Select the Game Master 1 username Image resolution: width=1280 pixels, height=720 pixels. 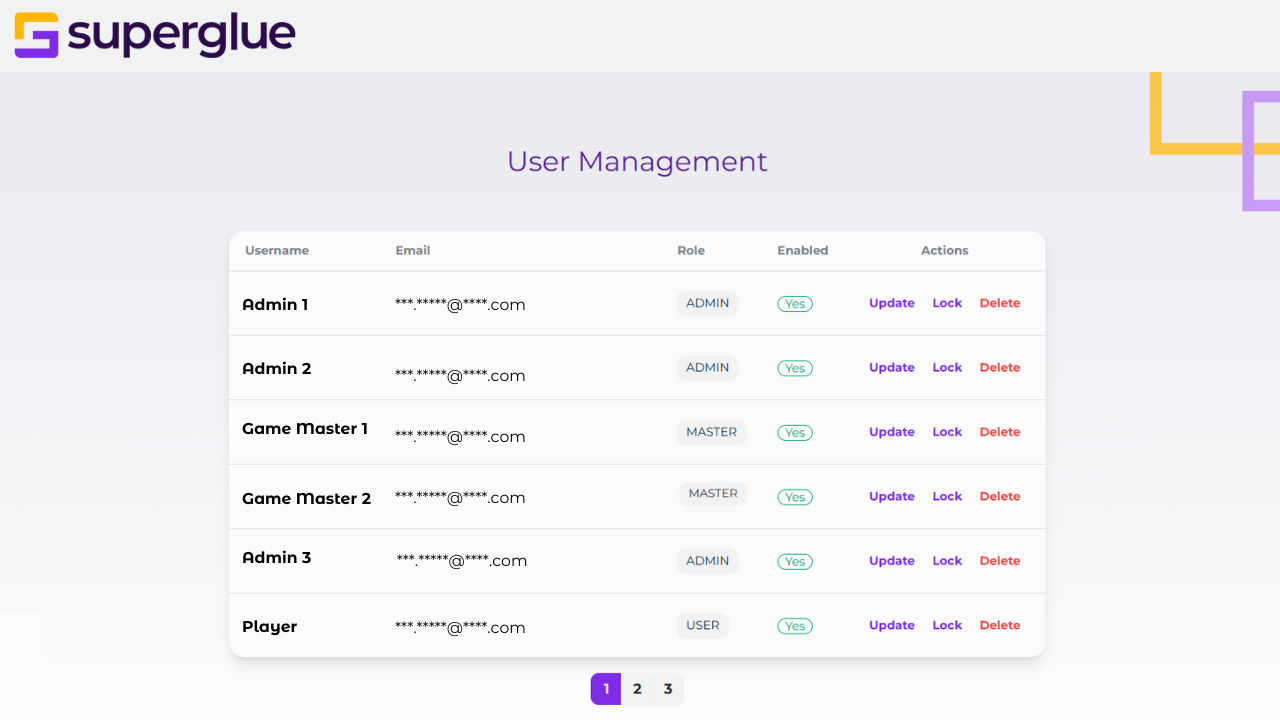point(305,429)
